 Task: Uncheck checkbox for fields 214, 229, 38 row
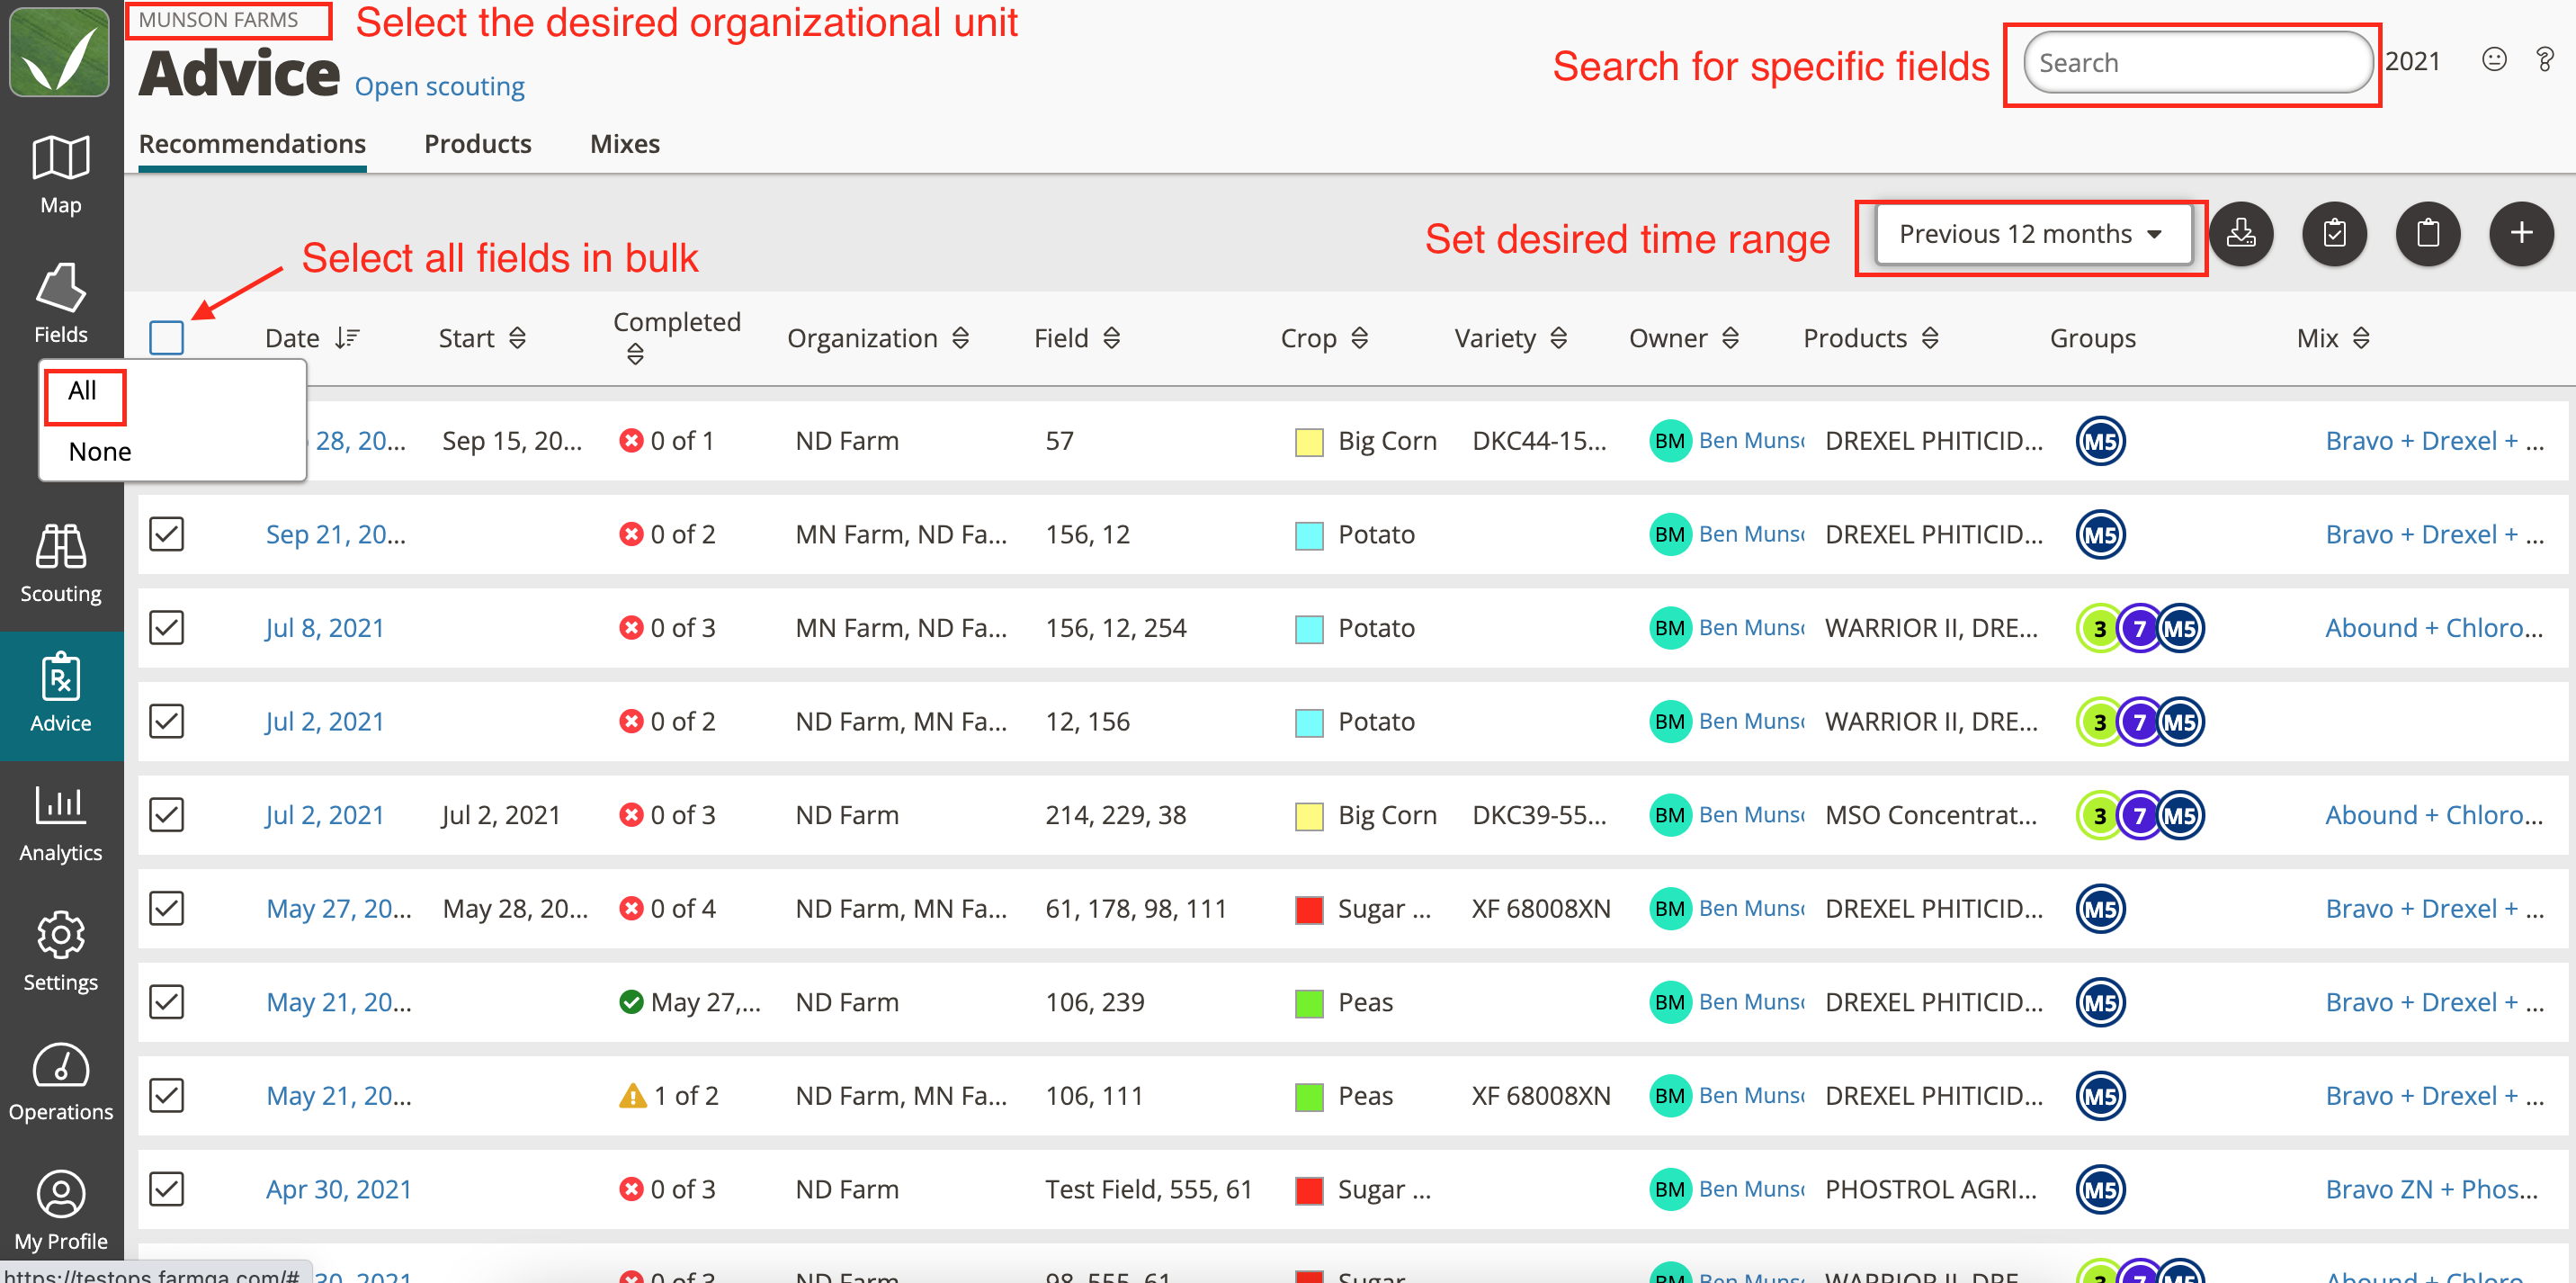click(x=166, y=815)
